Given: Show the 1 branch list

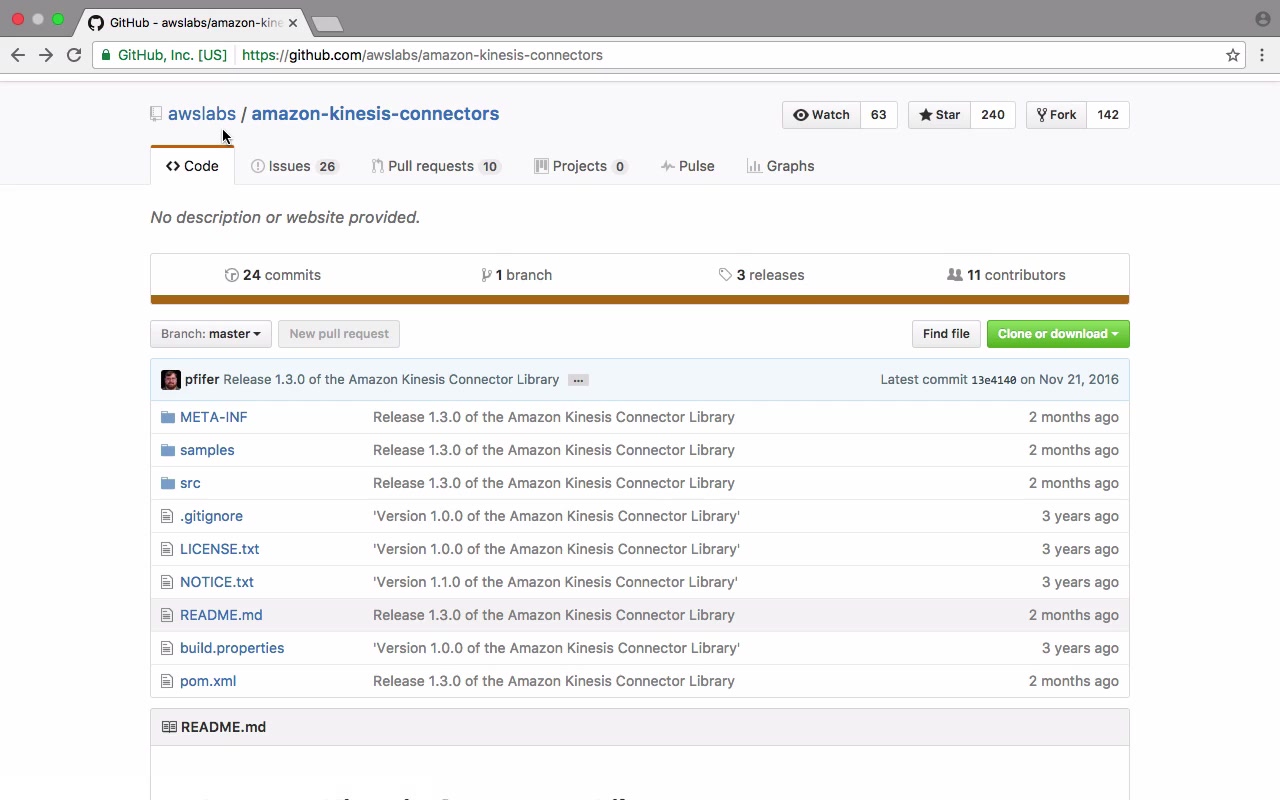Looking at the screenshot, I should coord(517,275).
